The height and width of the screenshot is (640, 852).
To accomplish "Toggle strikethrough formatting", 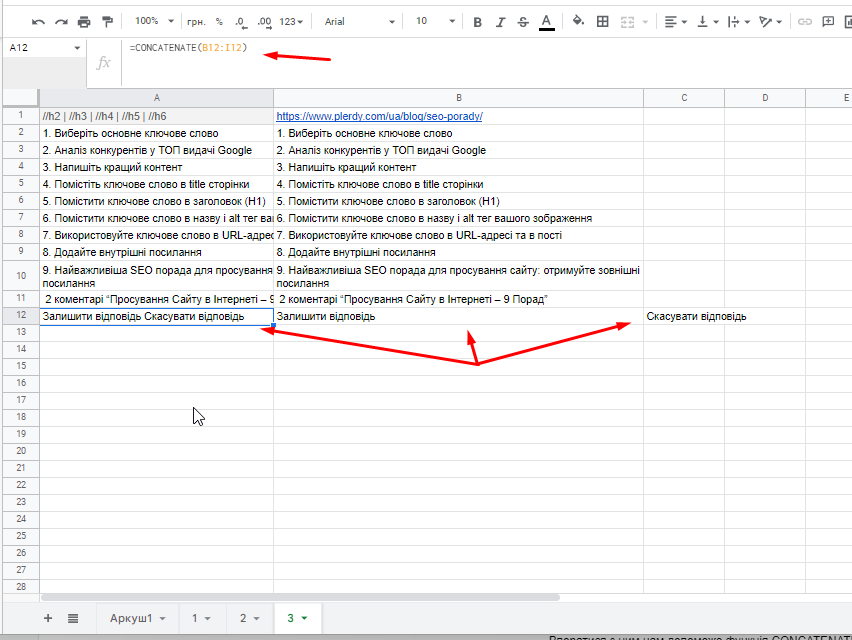I will coord(523,21).
